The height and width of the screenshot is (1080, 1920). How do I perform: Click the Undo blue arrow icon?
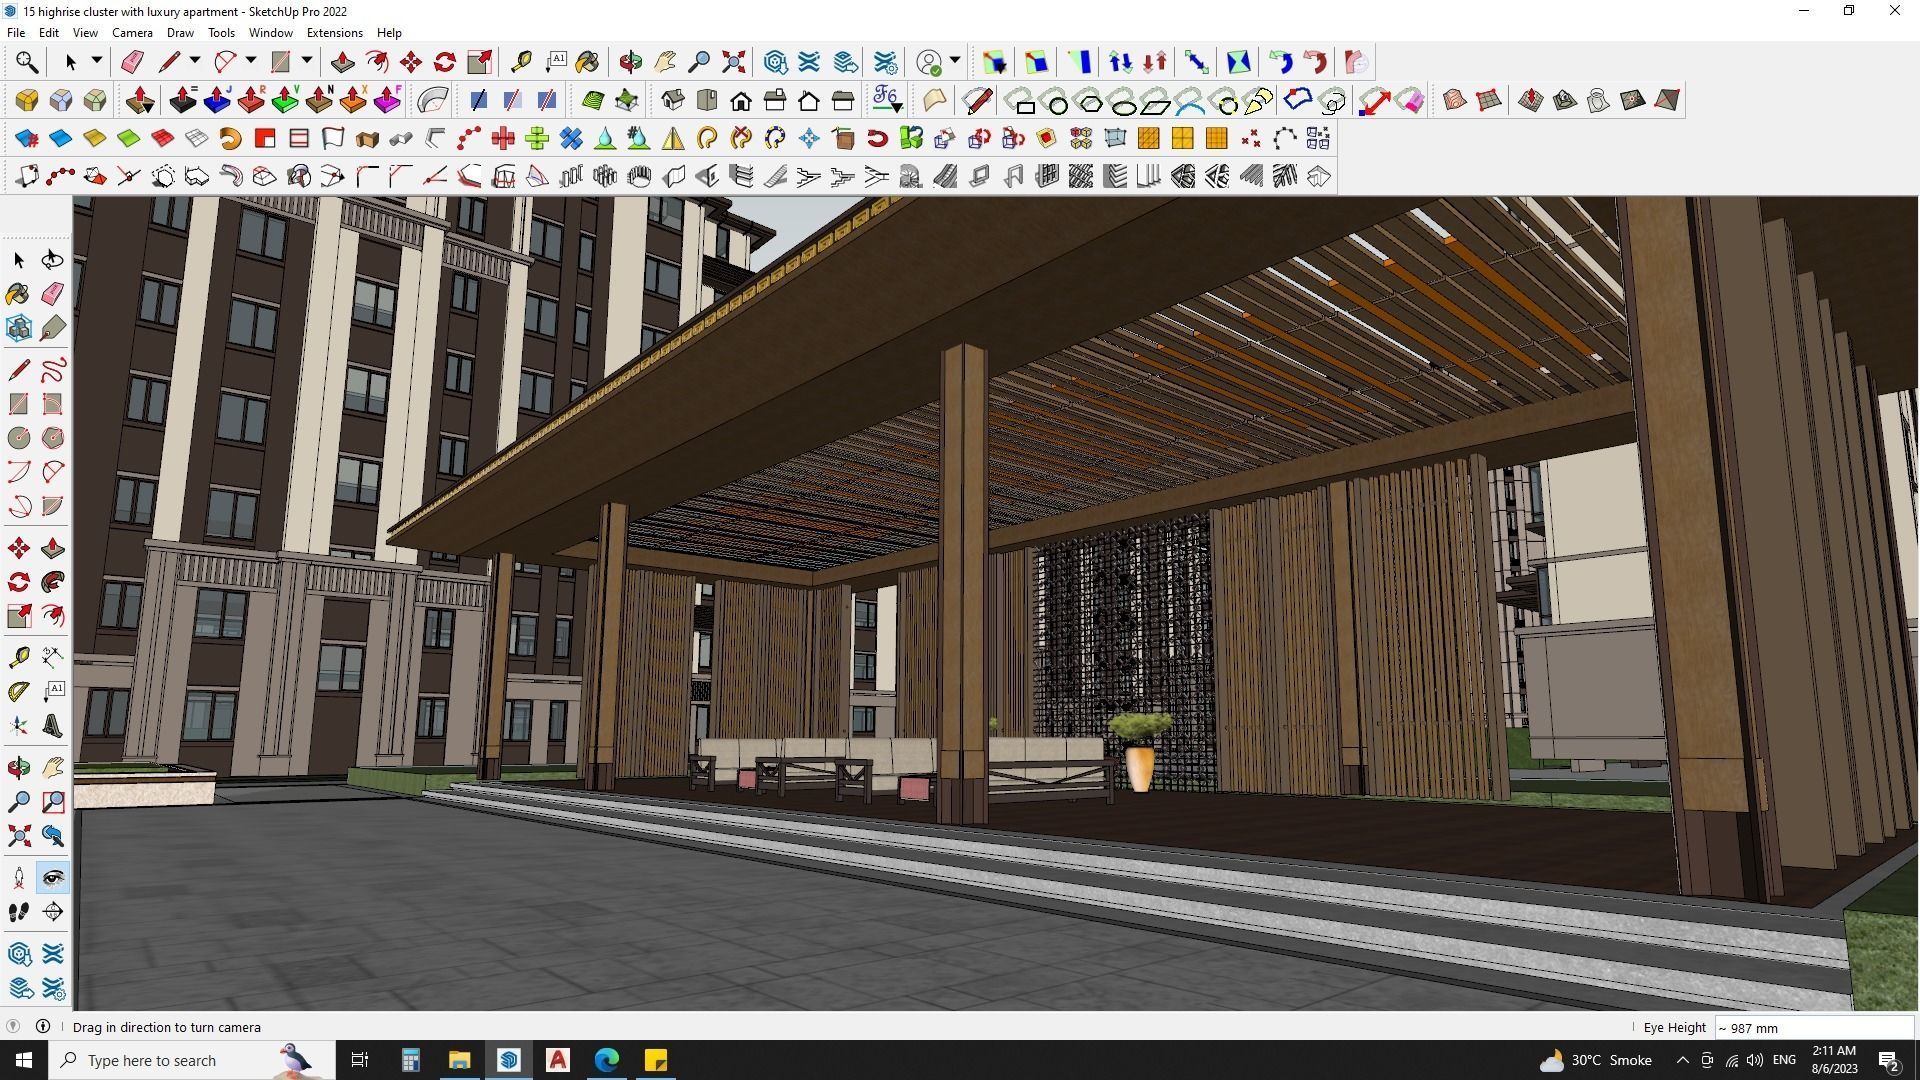click(x=1281, y=62)
